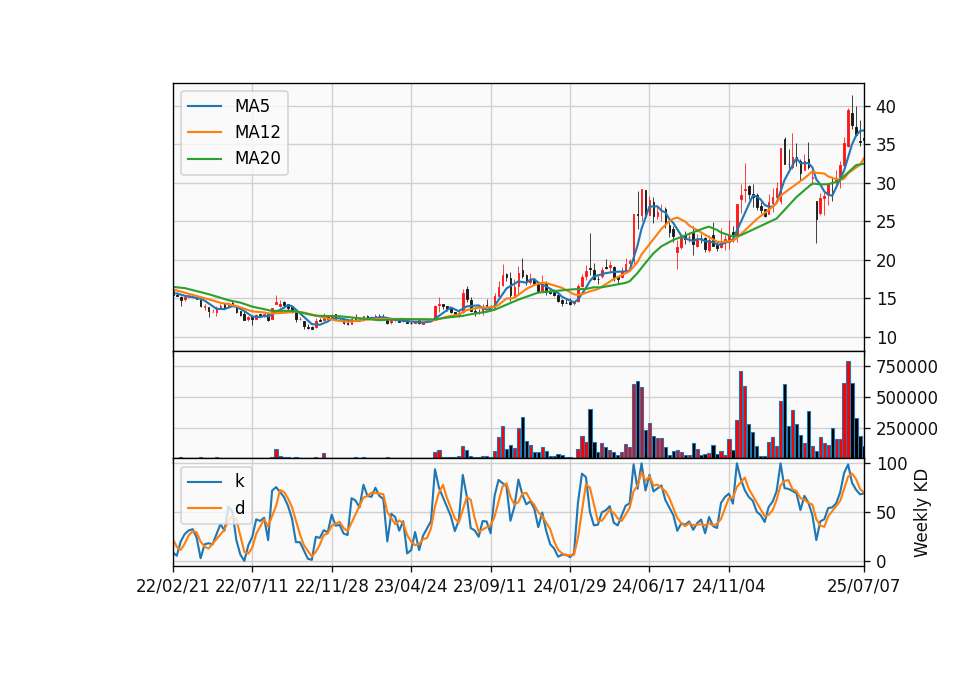Click the blue MA5 legend line sample
The height and width of the screenshot is (690, 960).
click(x=204, y=106)
